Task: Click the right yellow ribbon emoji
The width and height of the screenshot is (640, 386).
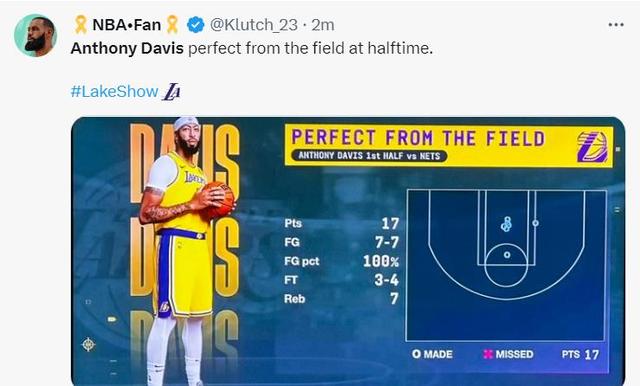Action: (x=172, y=24)
